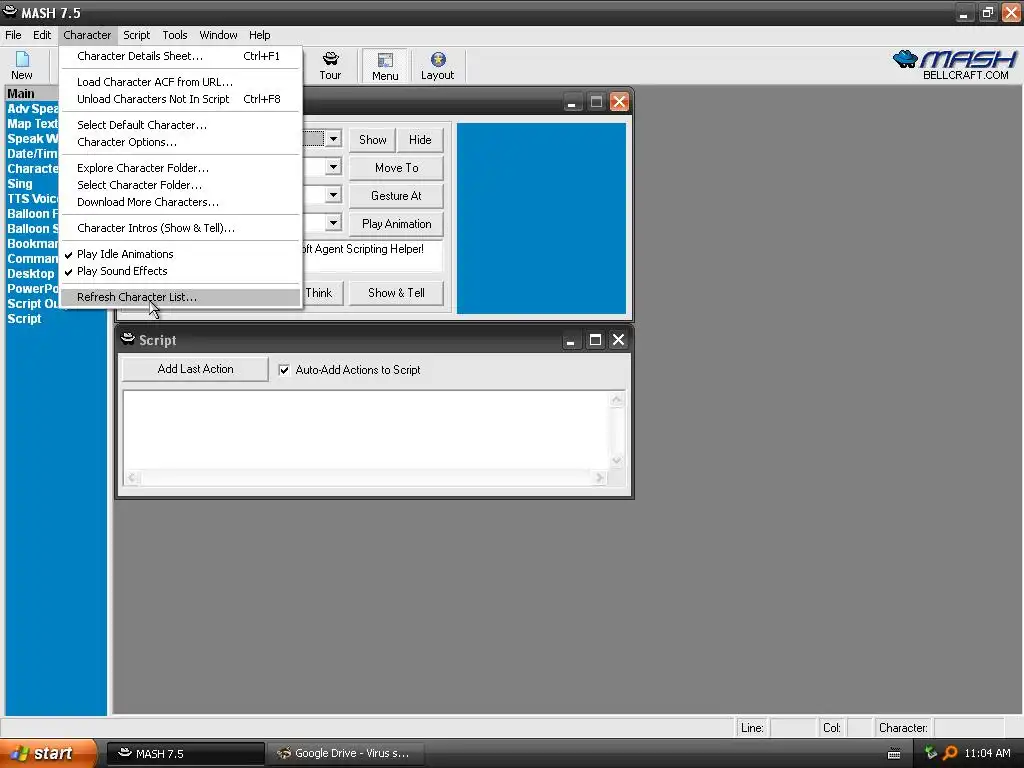The height and width of the screenshot is (768, 1024).
Task: Click the Script text area
Action: pos(366,430)
